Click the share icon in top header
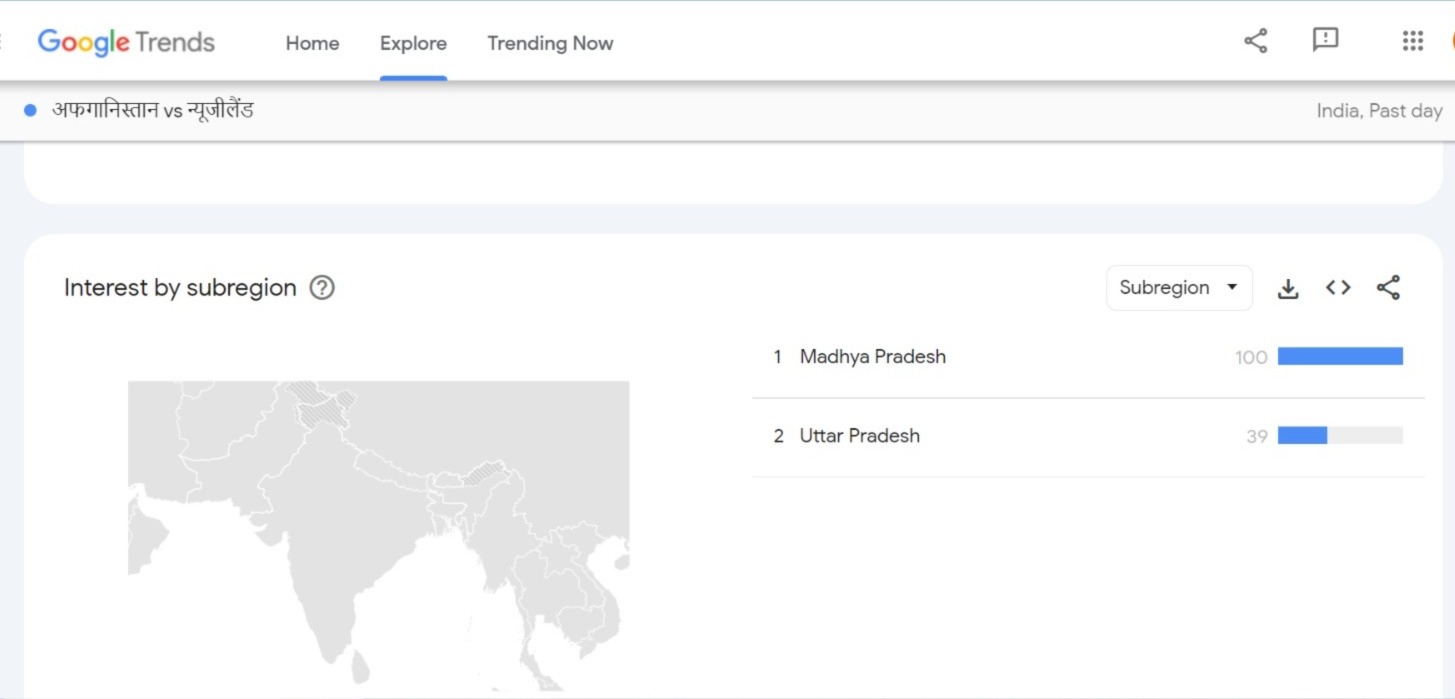 pyautogui.click(x=1255, y=41)
